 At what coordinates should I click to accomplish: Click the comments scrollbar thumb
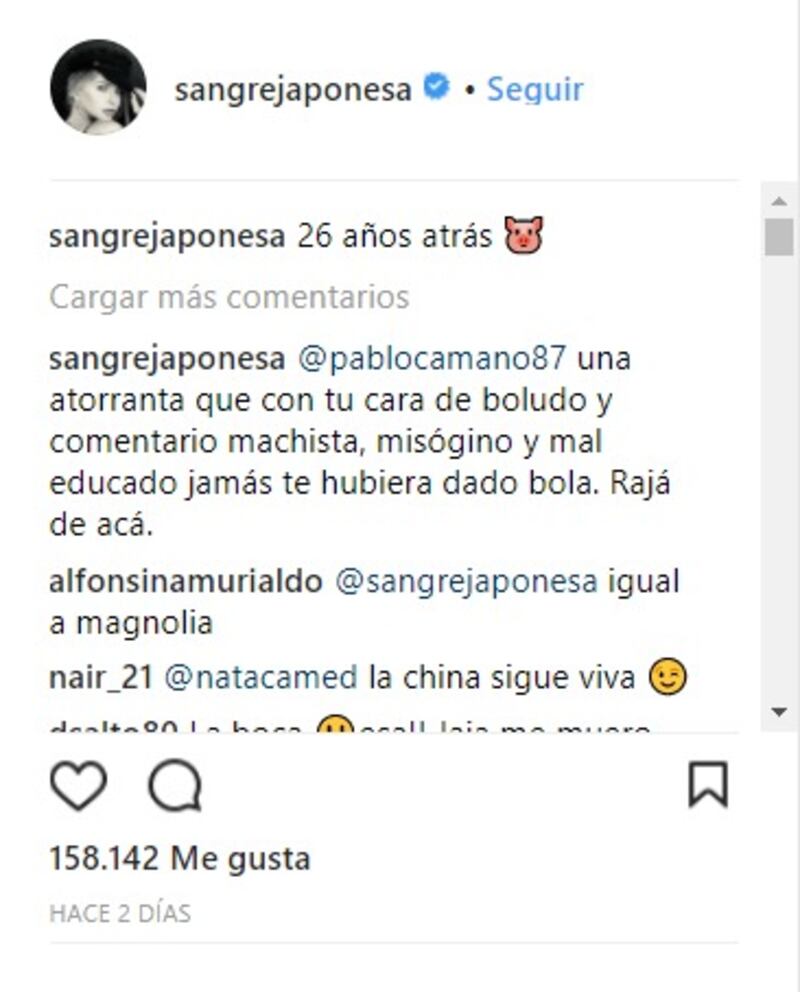coord(779,237)
